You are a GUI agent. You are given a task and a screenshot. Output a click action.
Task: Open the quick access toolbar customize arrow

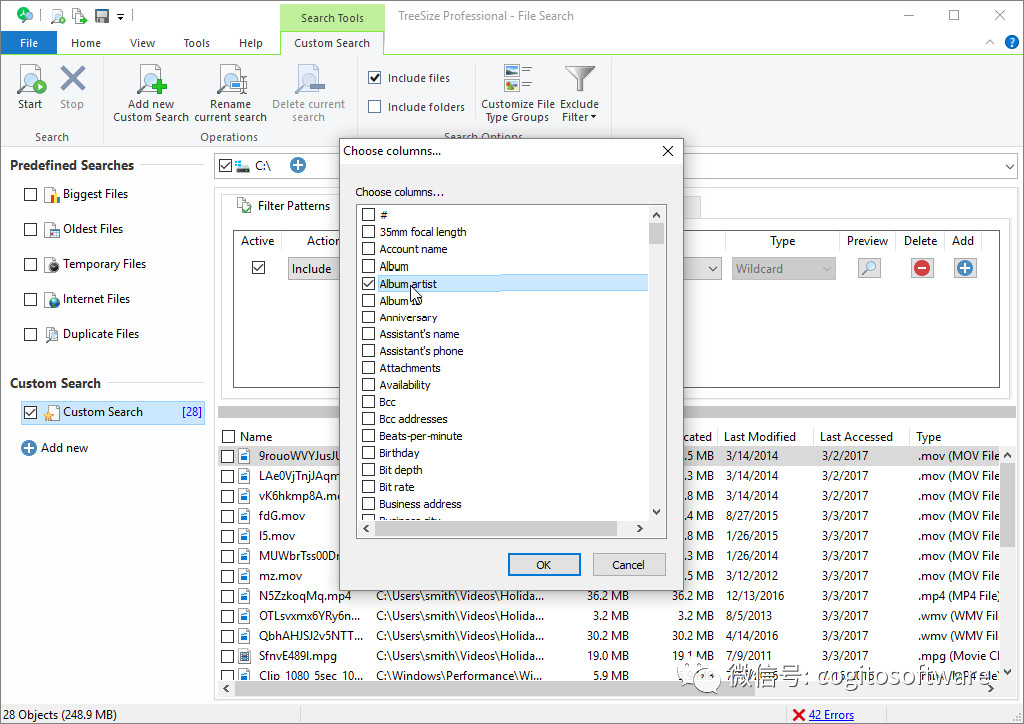(120, 16)
